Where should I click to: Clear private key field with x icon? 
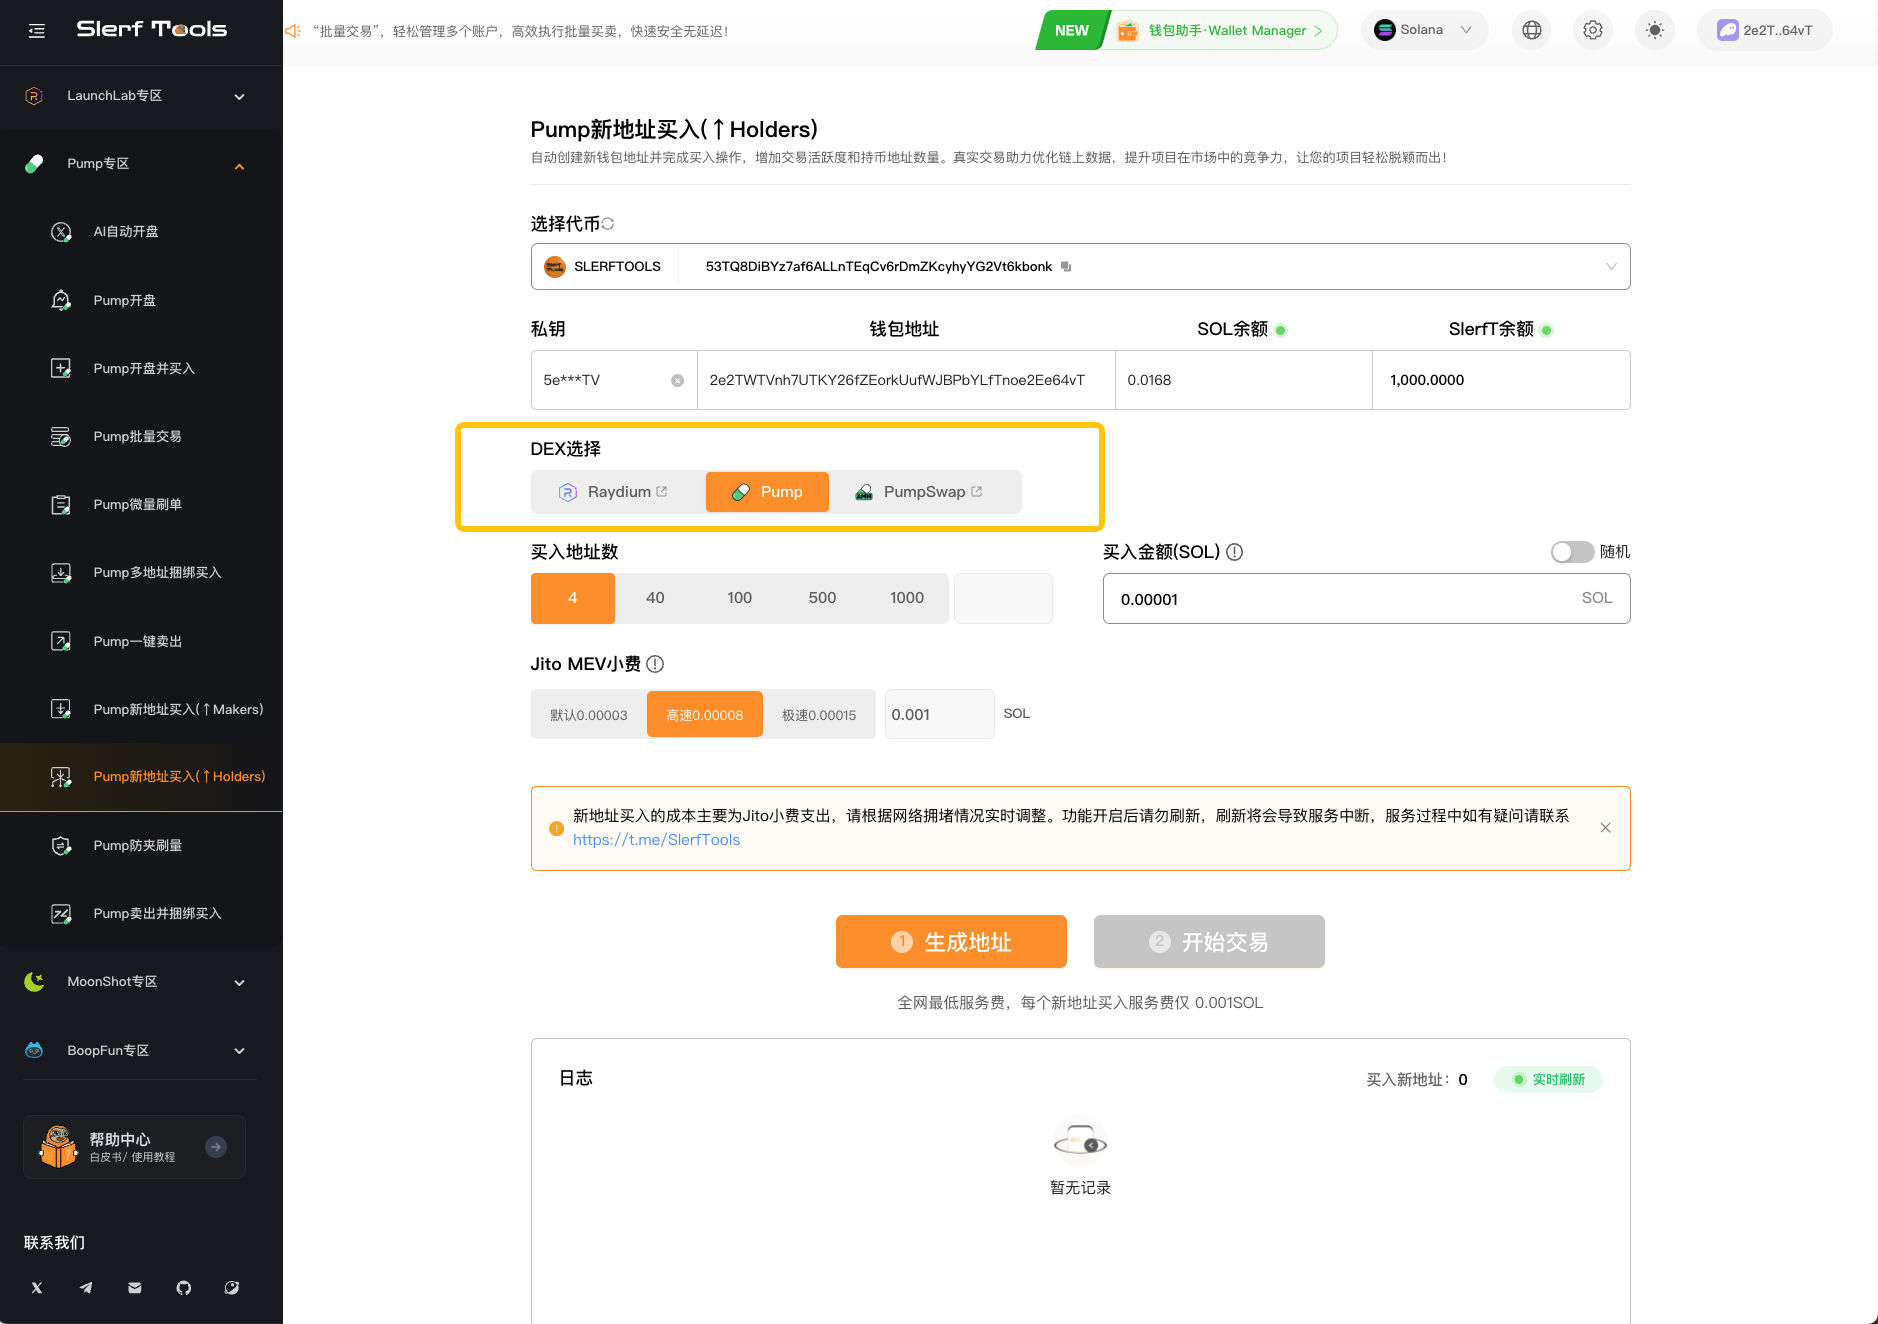[x=677, y=380]
